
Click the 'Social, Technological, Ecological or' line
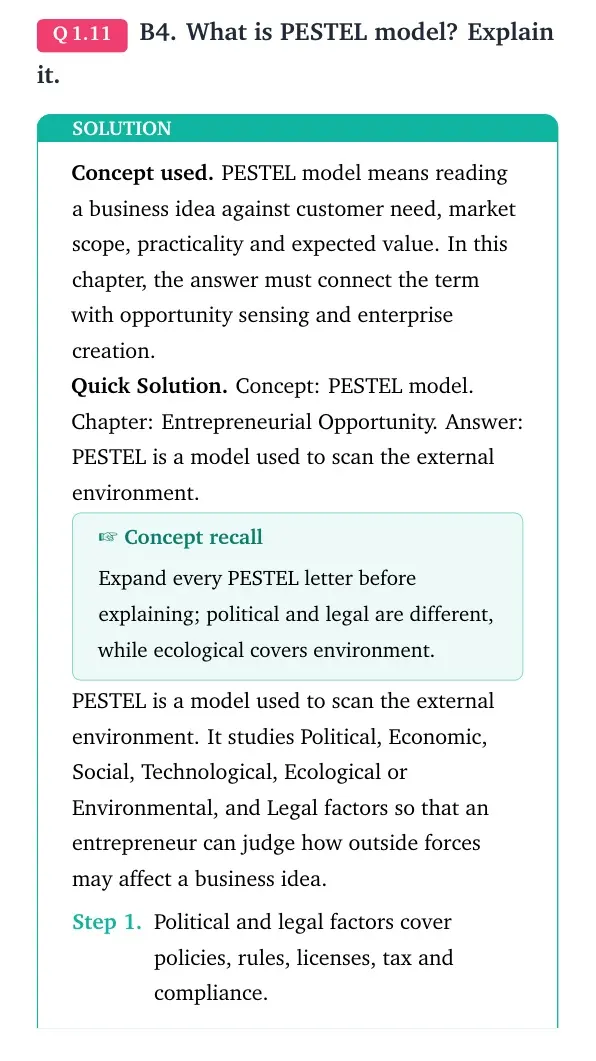coord(239,772)
